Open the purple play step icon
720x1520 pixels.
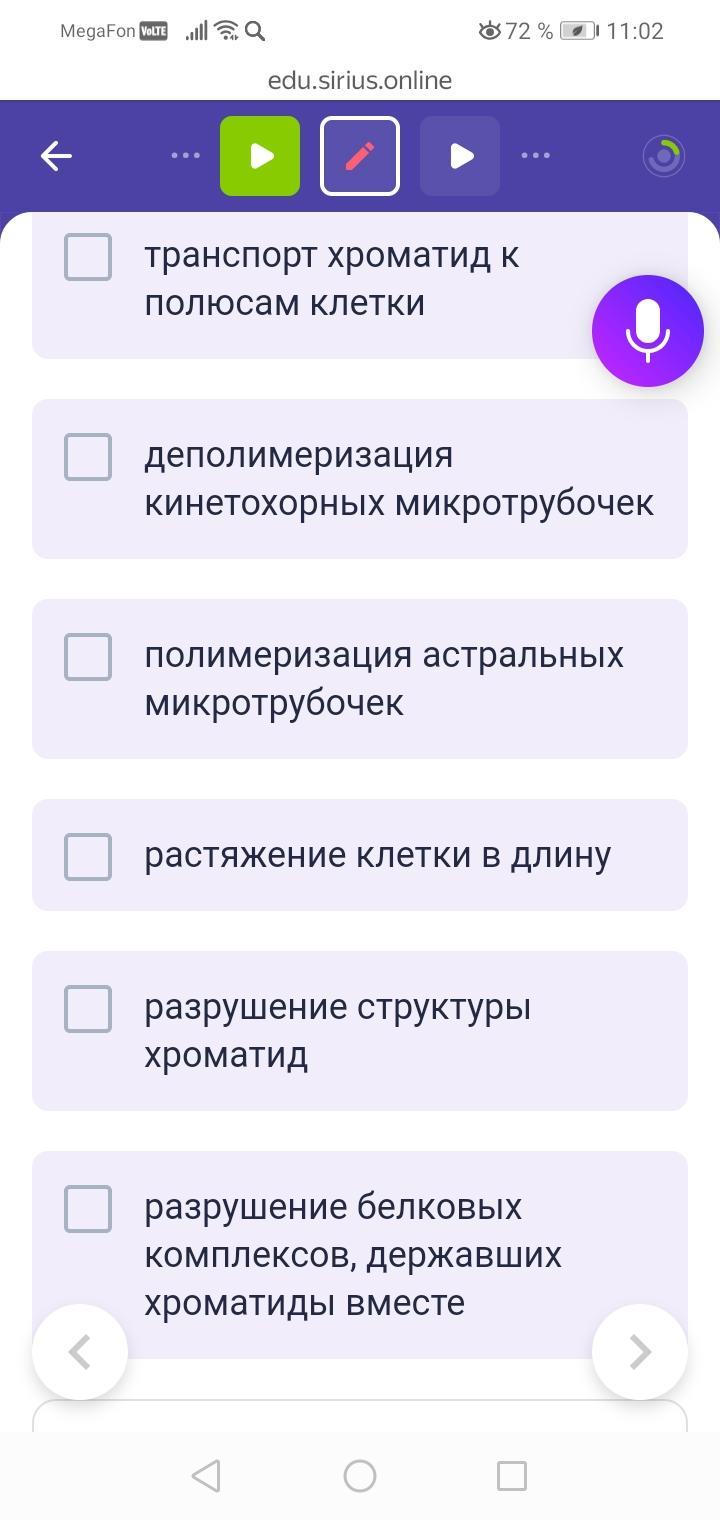(460, 156)
